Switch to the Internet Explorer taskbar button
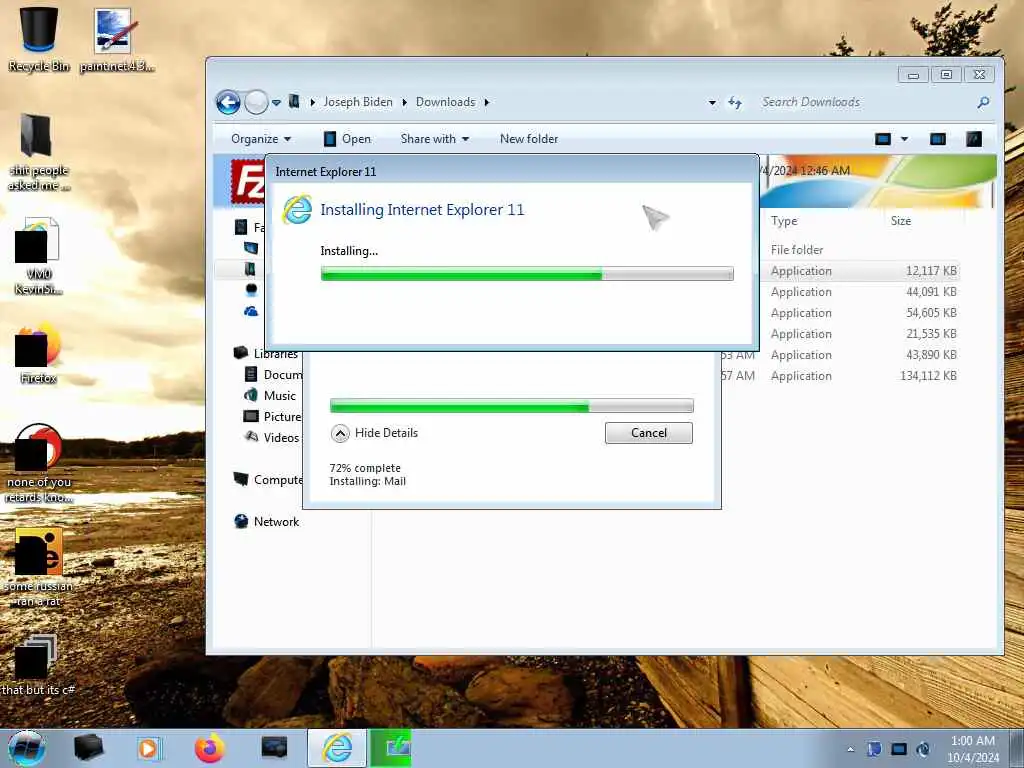The height and width of the screenshot is (768, 1024). [337, 748]
